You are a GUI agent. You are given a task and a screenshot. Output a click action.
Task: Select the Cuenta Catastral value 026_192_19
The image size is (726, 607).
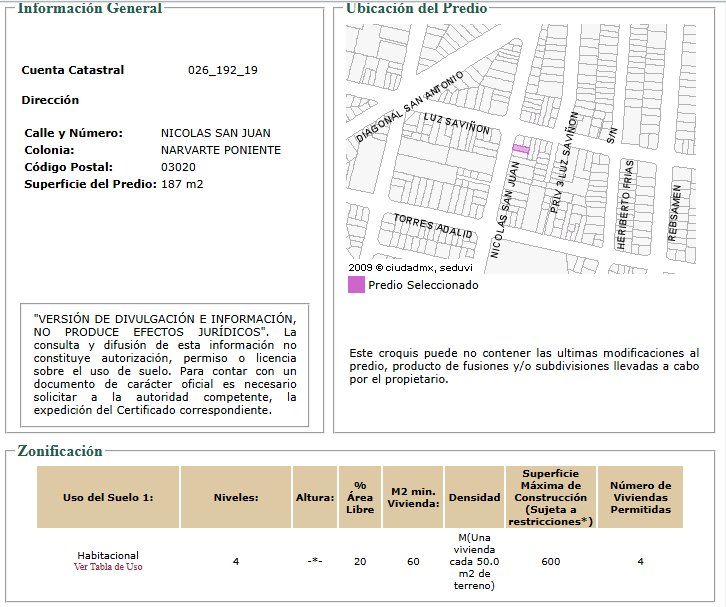tap(223, 70)
